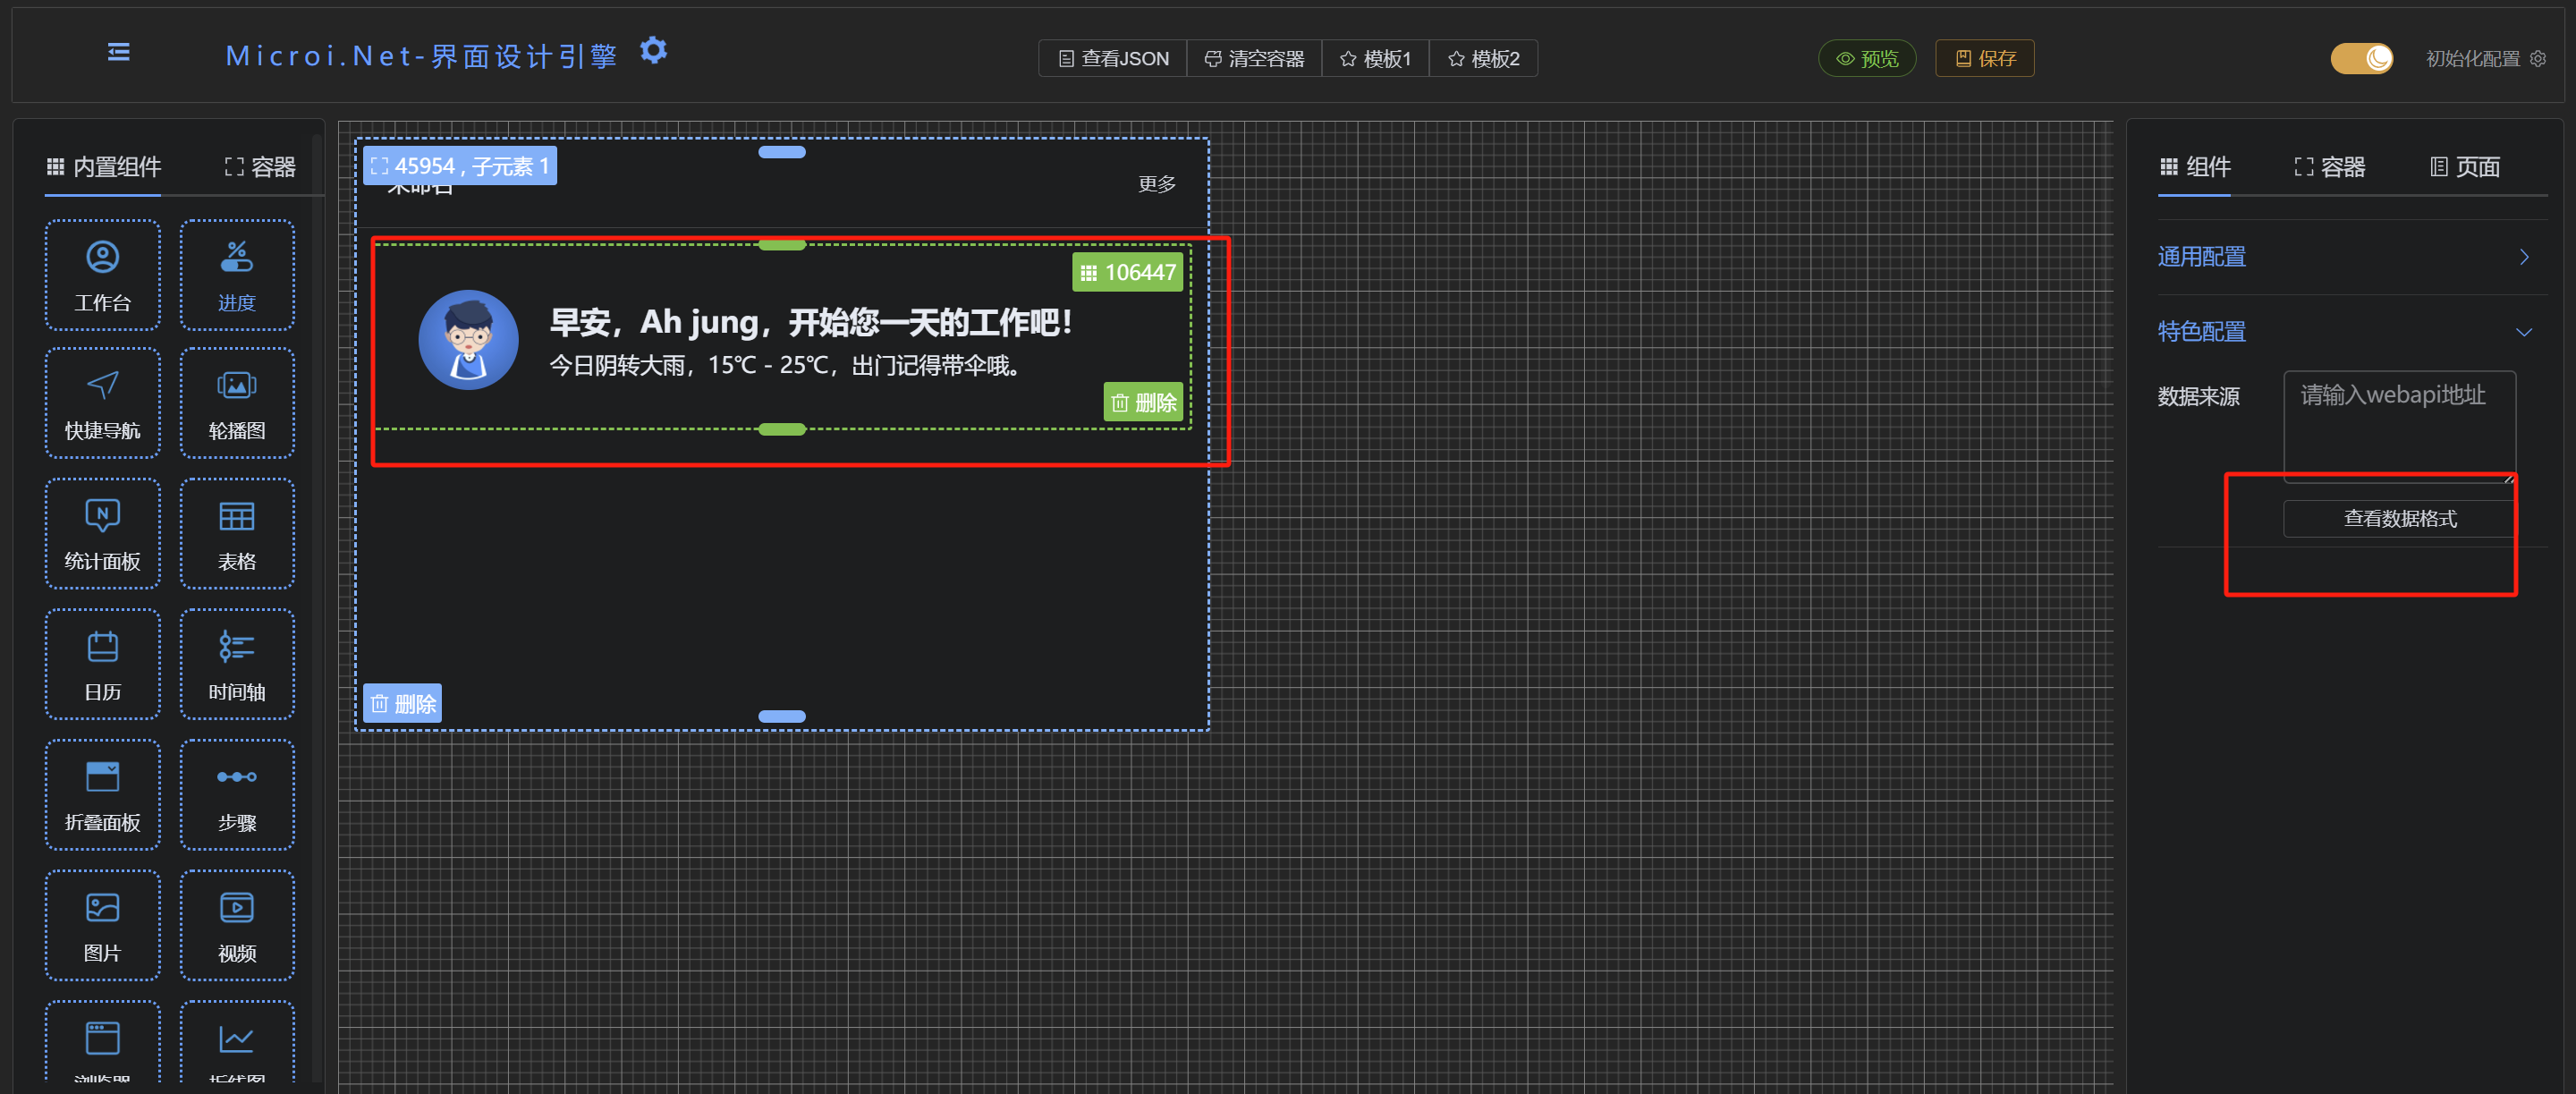Select the 工作台 component icon
Image resolution: width=2576 pixels, height=1094 pixels.
(102, 275)
